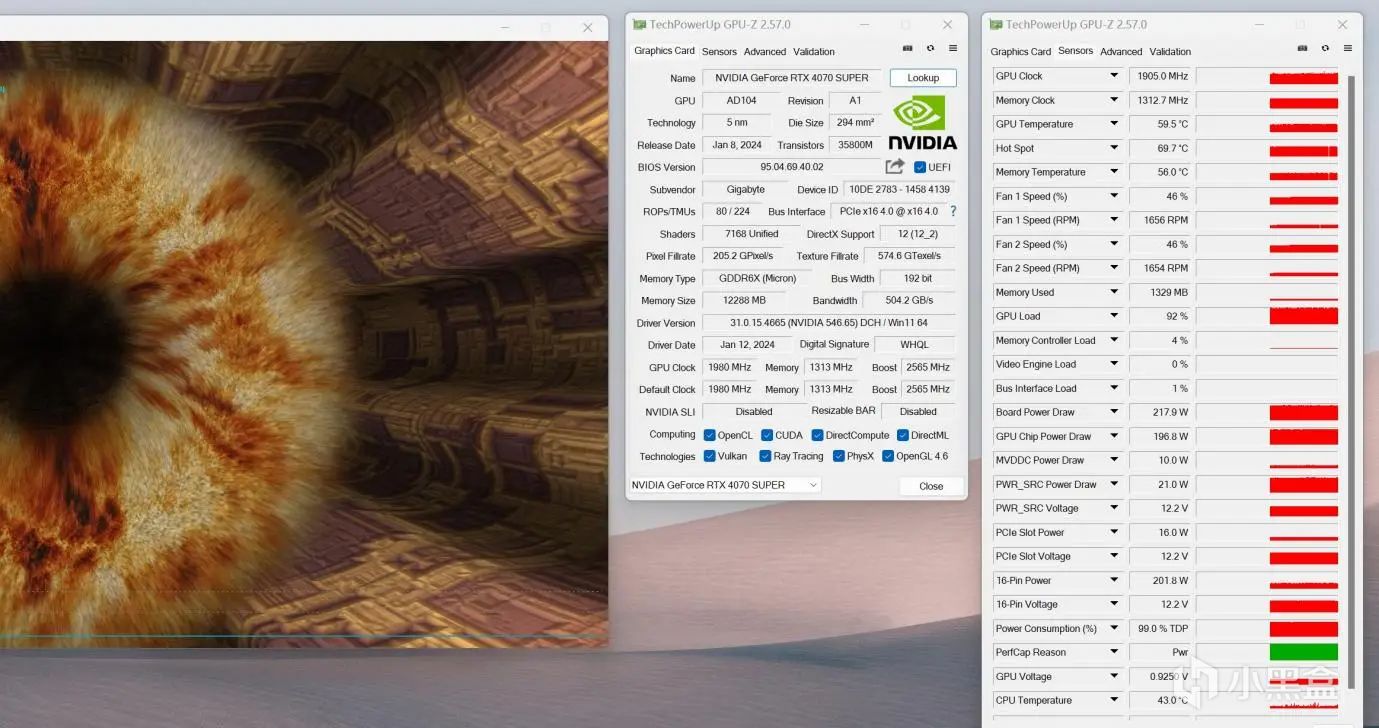Click the GPU-Z title bar icon of the Graphics Card window
The width and height of the screenshot is (1379, 728).
pos(639,25)
